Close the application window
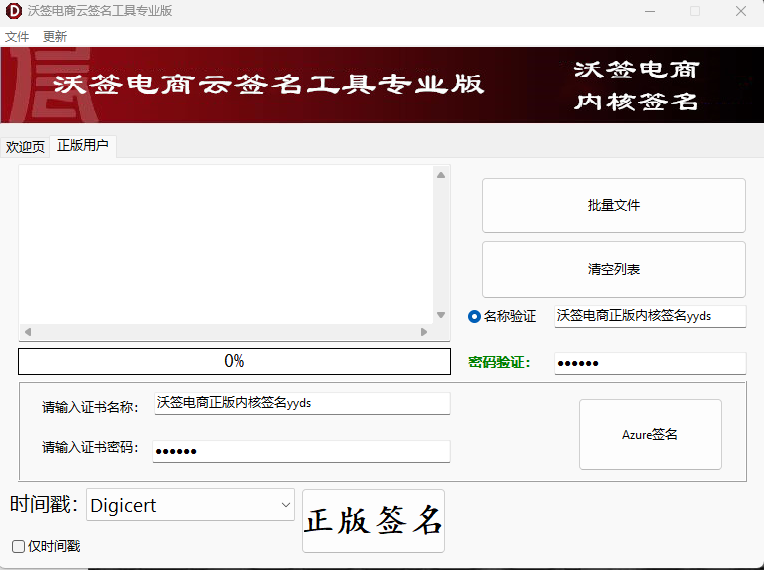The width and height of the screenshot is (764, 570). click(x=741, y=11)
